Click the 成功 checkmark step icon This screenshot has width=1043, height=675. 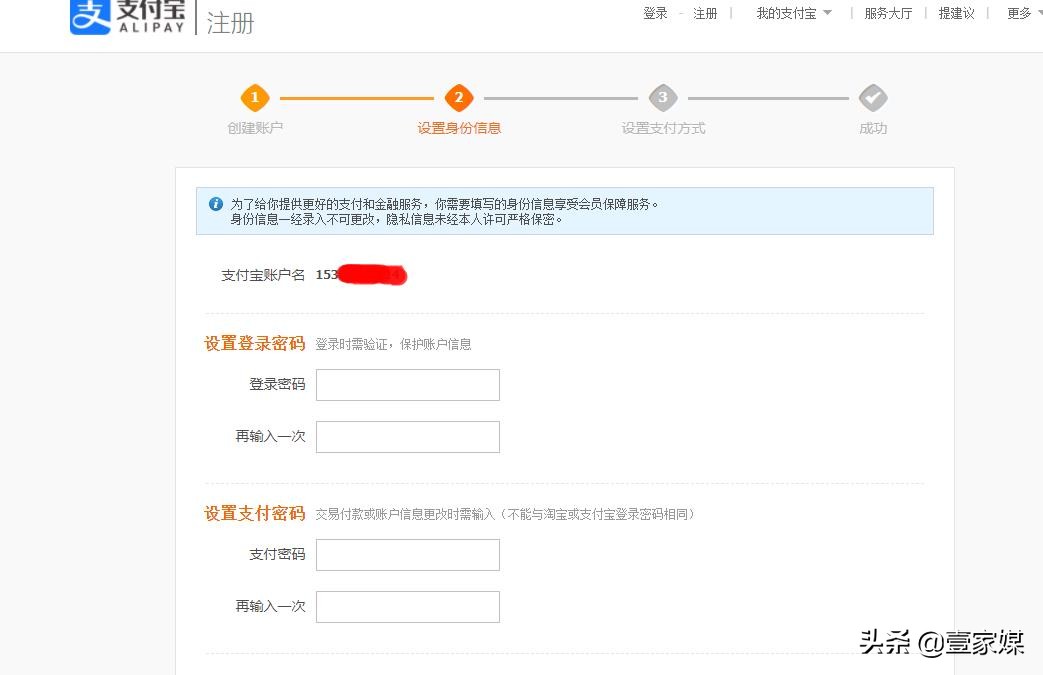point(873,97)
